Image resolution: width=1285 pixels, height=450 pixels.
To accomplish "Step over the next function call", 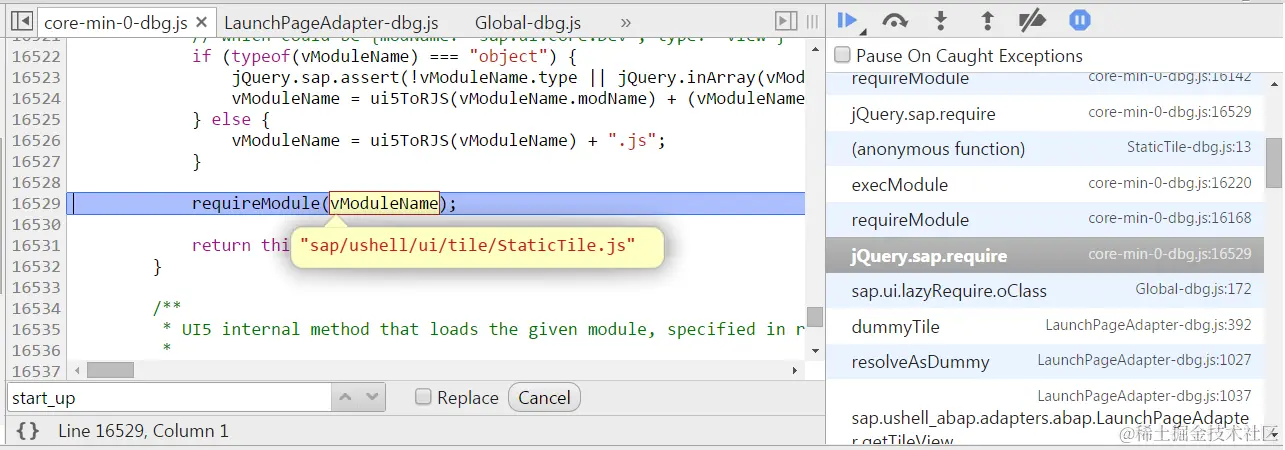I will pos(895,20).
